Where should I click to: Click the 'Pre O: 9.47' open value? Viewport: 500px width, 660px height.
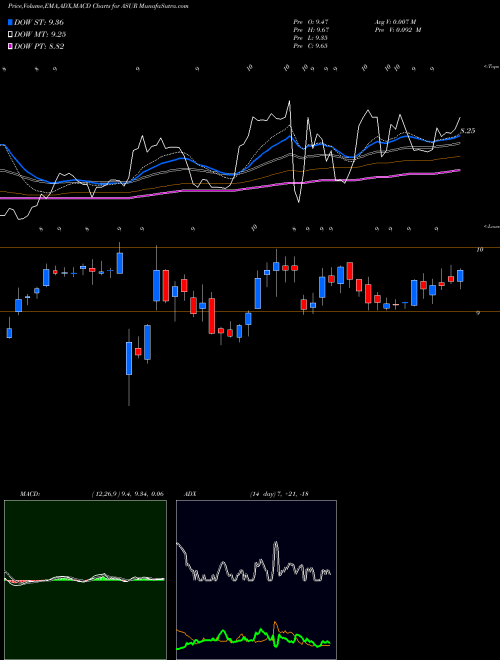pyautogui.click(x=311, y=22)
